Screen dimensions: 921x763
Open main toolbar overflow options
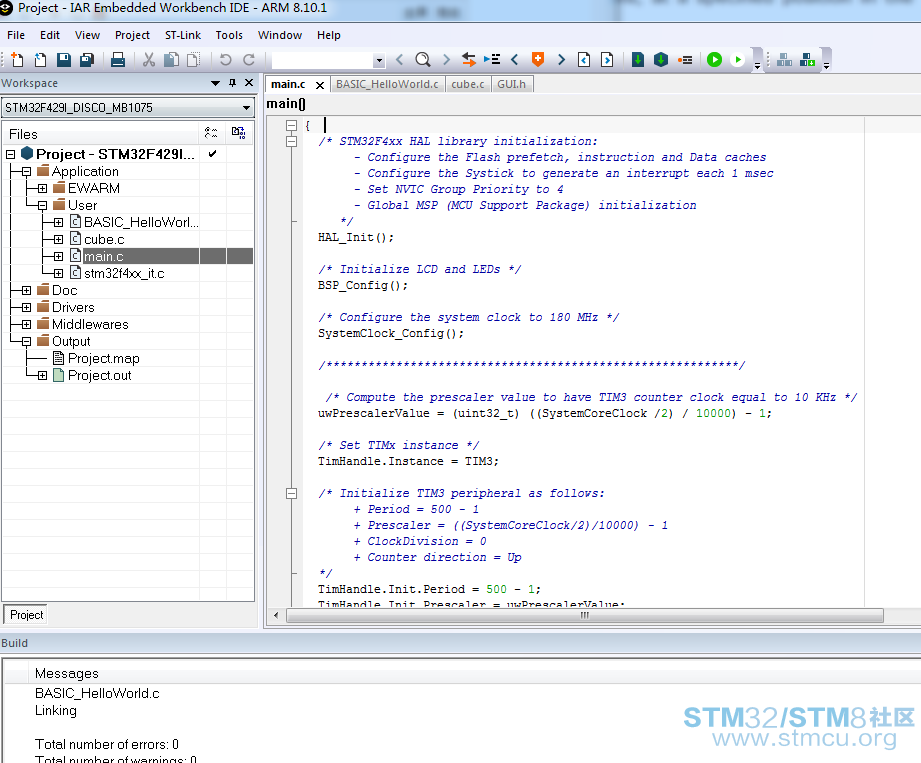click(x=757, y=66)
